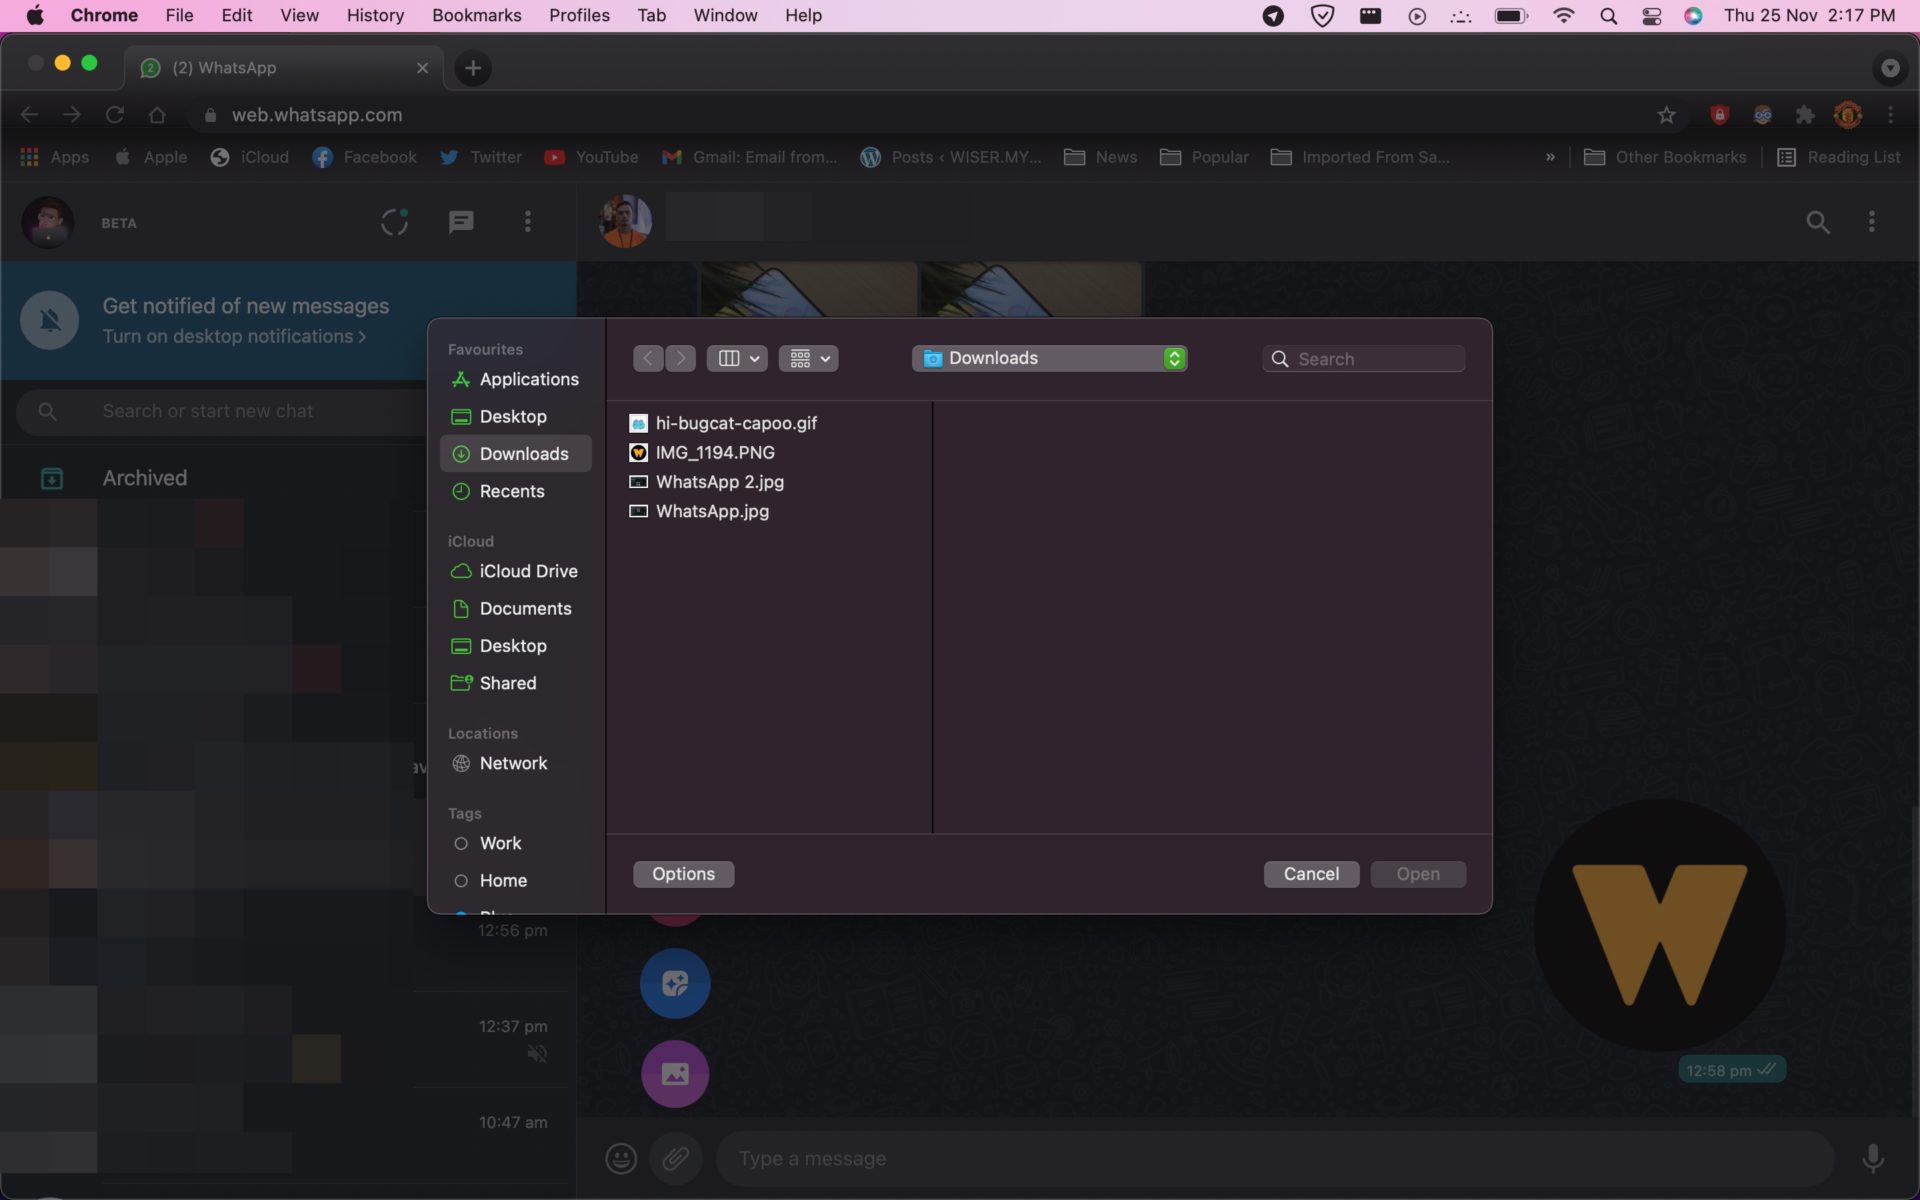1920x1200 pixels.
Task: Open the column view mode dropdown
Action: 737,358
